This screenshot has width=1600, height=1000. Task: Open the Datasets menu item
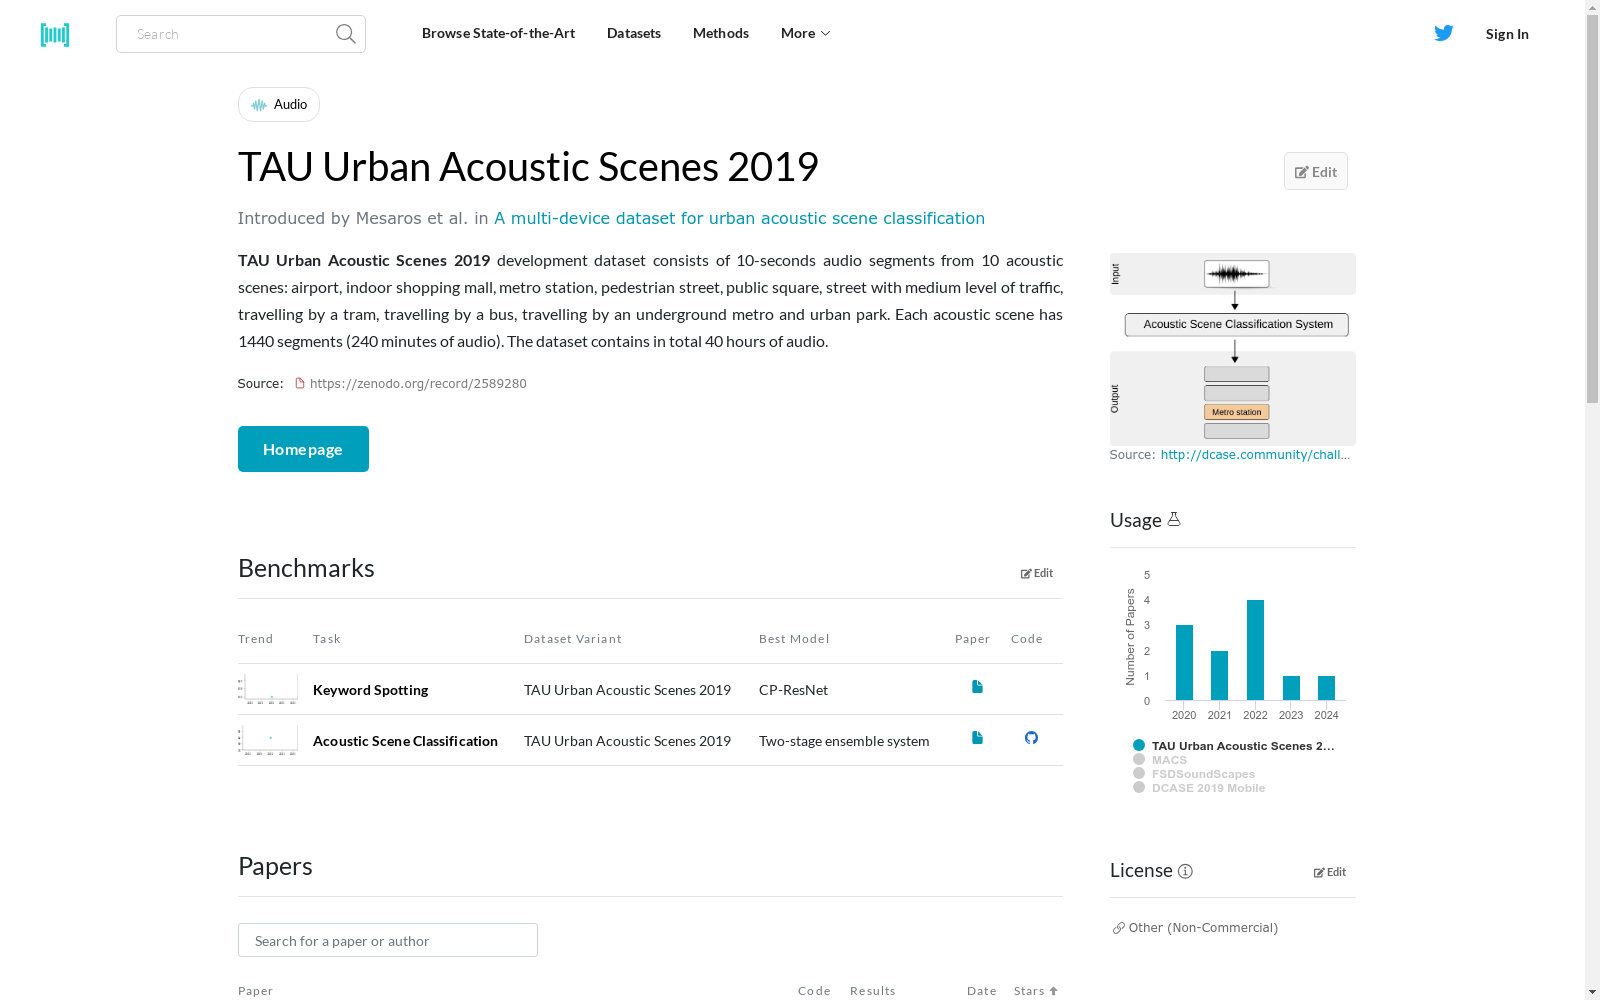click(x=633, y=33)
